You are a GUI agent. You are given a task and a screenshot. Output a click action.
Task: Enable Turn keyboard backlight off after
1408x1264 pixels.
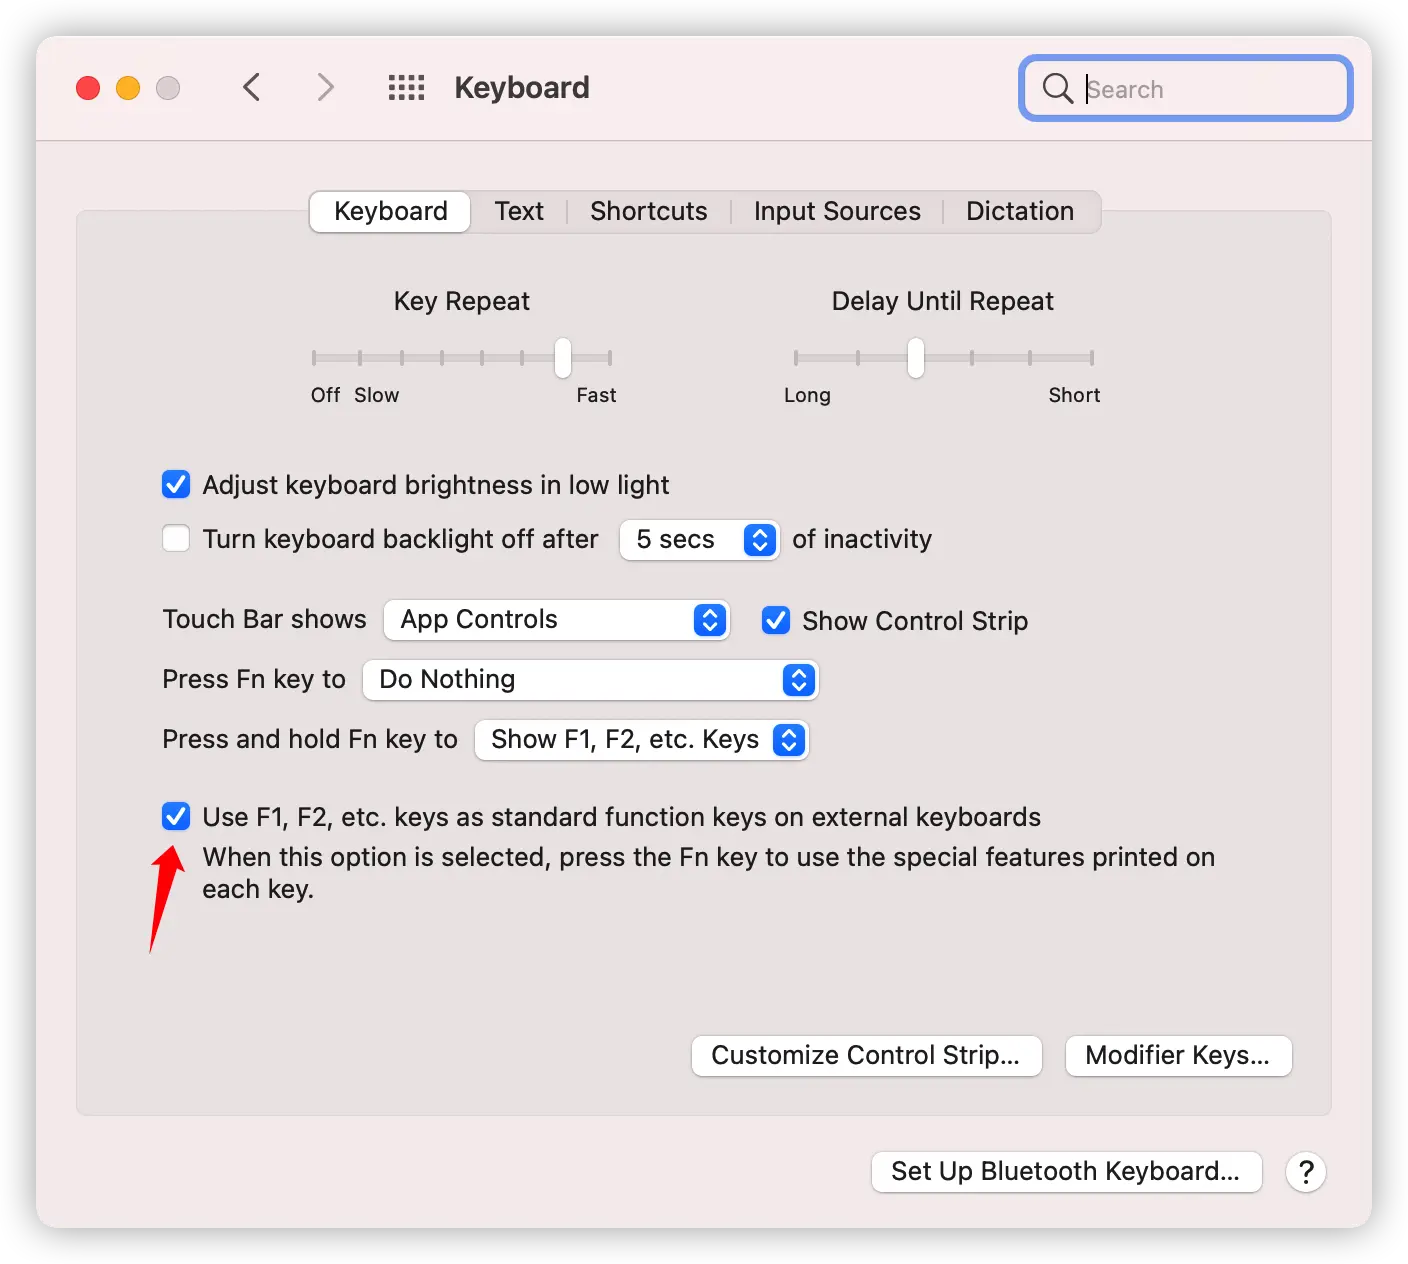tap(176, 539)
